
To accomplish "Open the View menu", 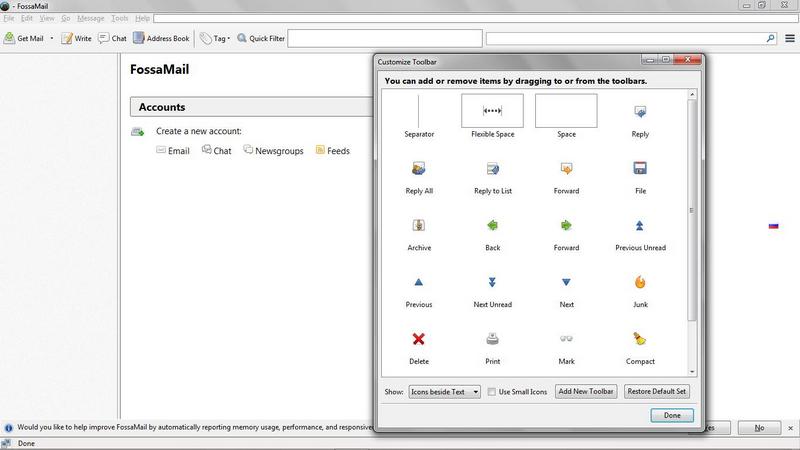I will click(x=47, y=18).
